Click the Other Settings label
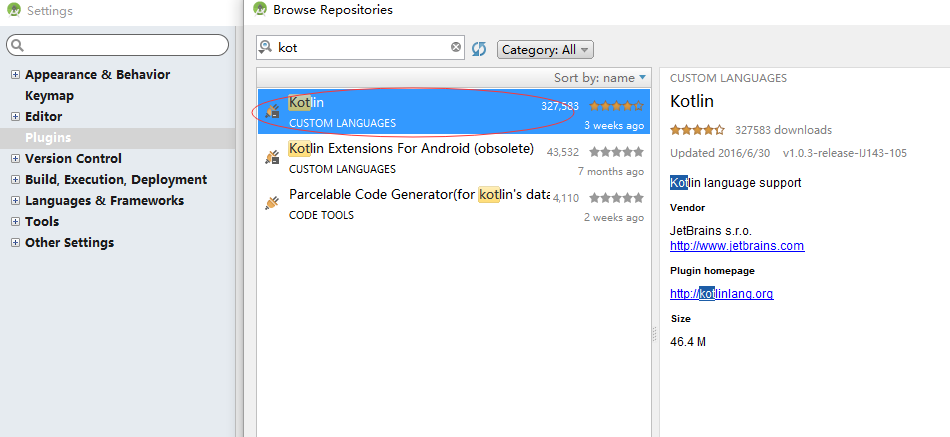 pyautogui.click(x=70, y=242)
